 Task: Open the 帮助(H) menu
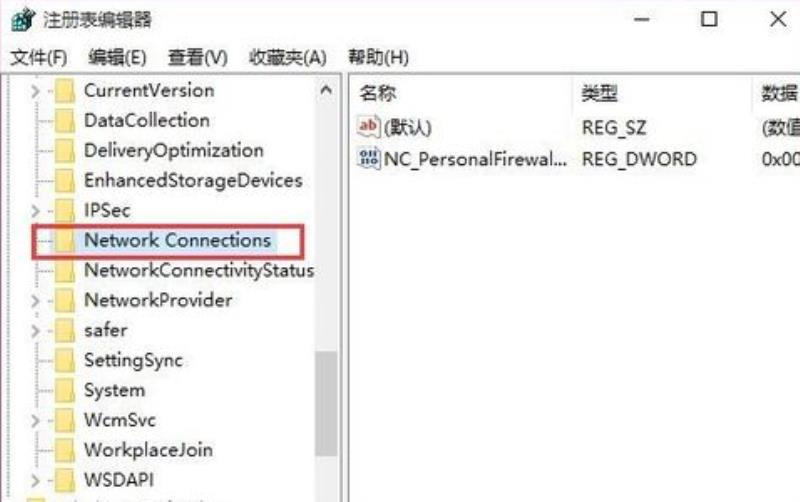click(x=378, y=57)
